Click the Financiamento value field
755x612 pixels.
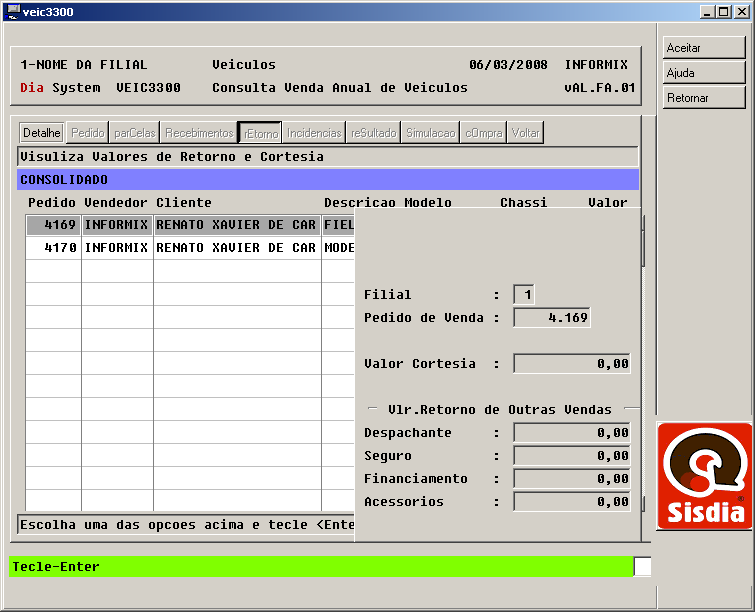point(572,479)
